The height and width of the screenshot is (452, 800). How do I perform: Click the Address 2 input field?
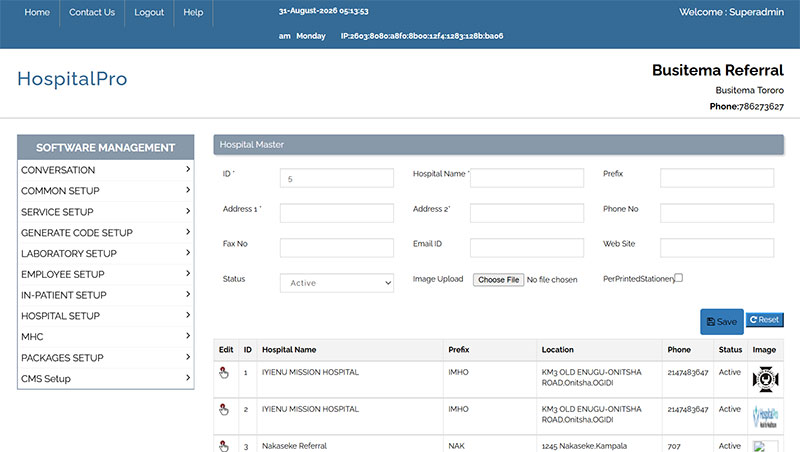pyautogui.click(x=527, y=213)
